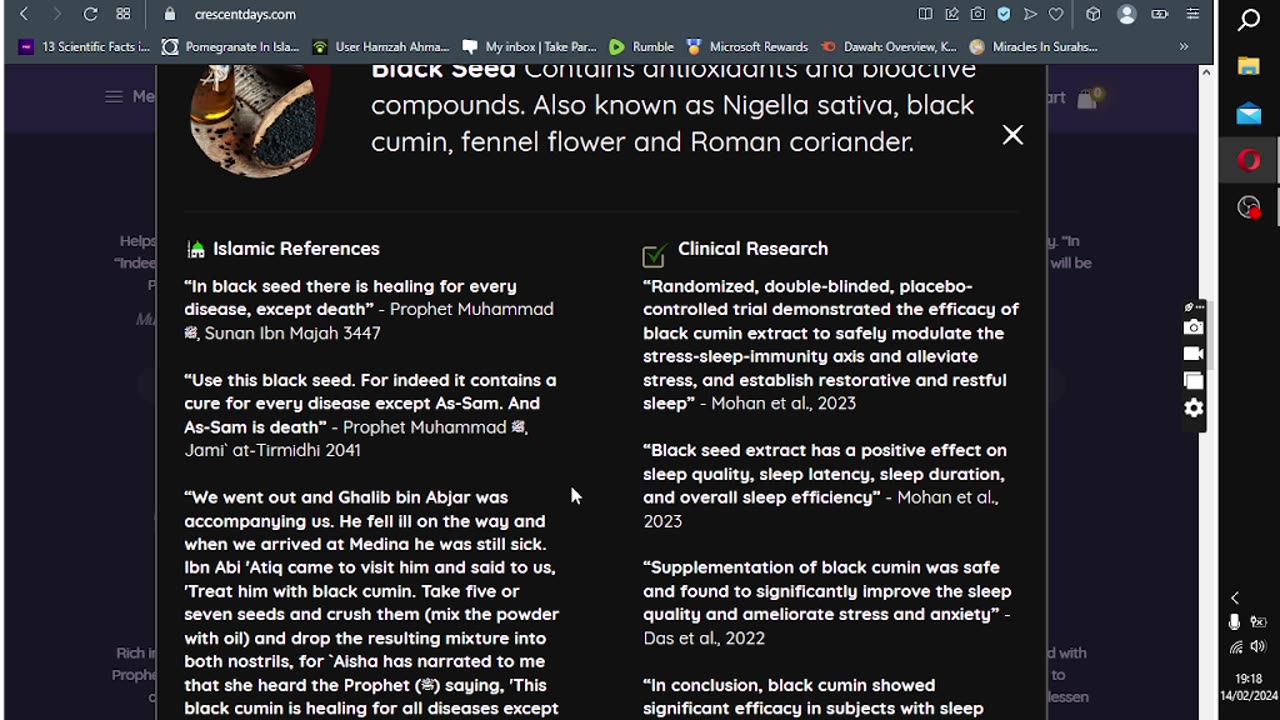This screenshot has height=720, width=1280.
Task: Open the Mail app from the taskbar
Action: click(x=1249, y=114)
